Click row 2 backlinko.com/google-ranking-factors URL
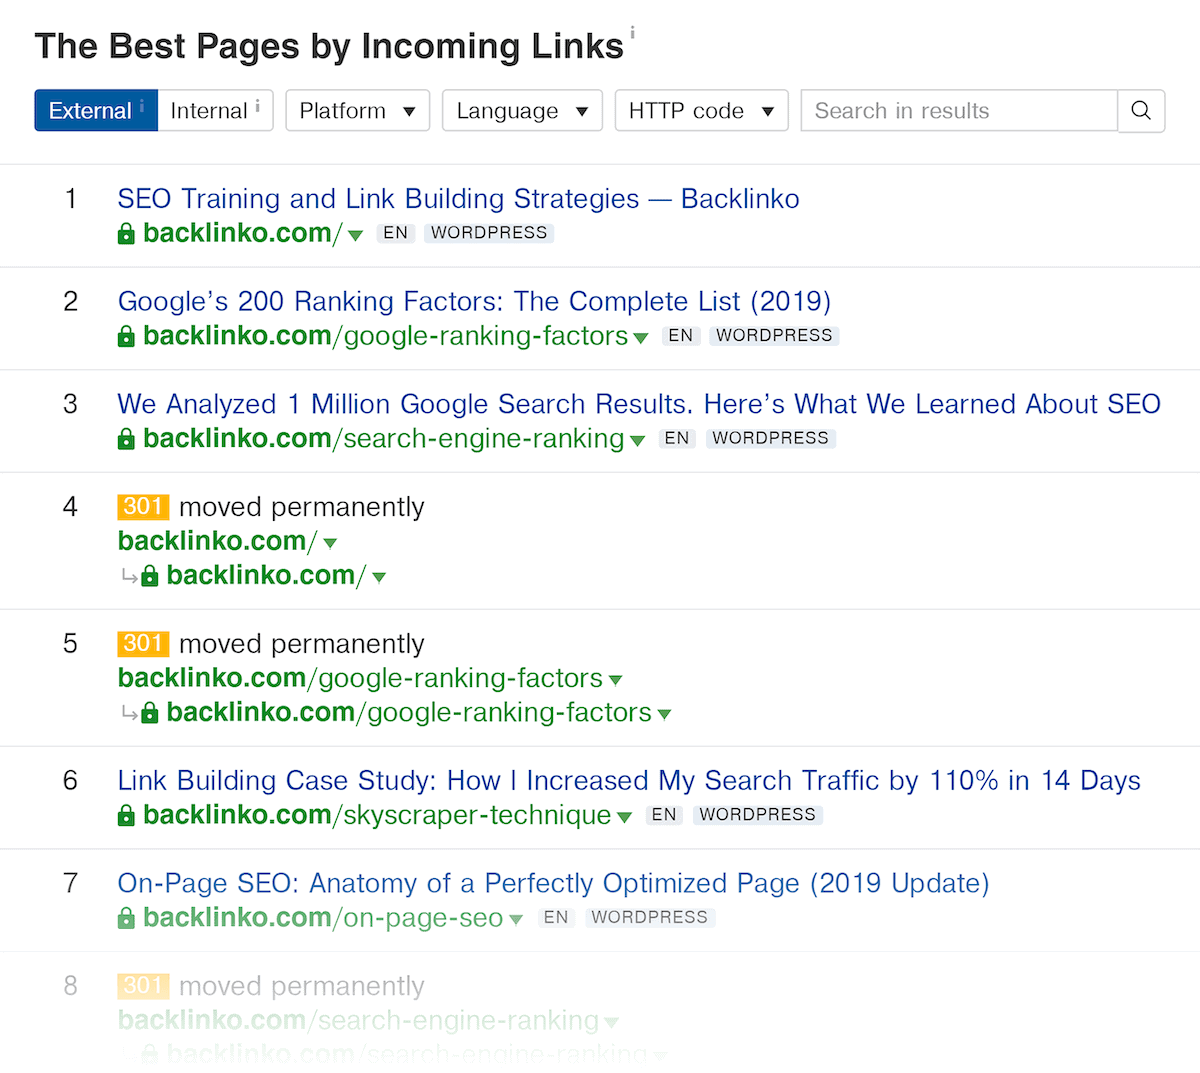The height and width of the screenshot is (1073, 1200). (385, 336)
